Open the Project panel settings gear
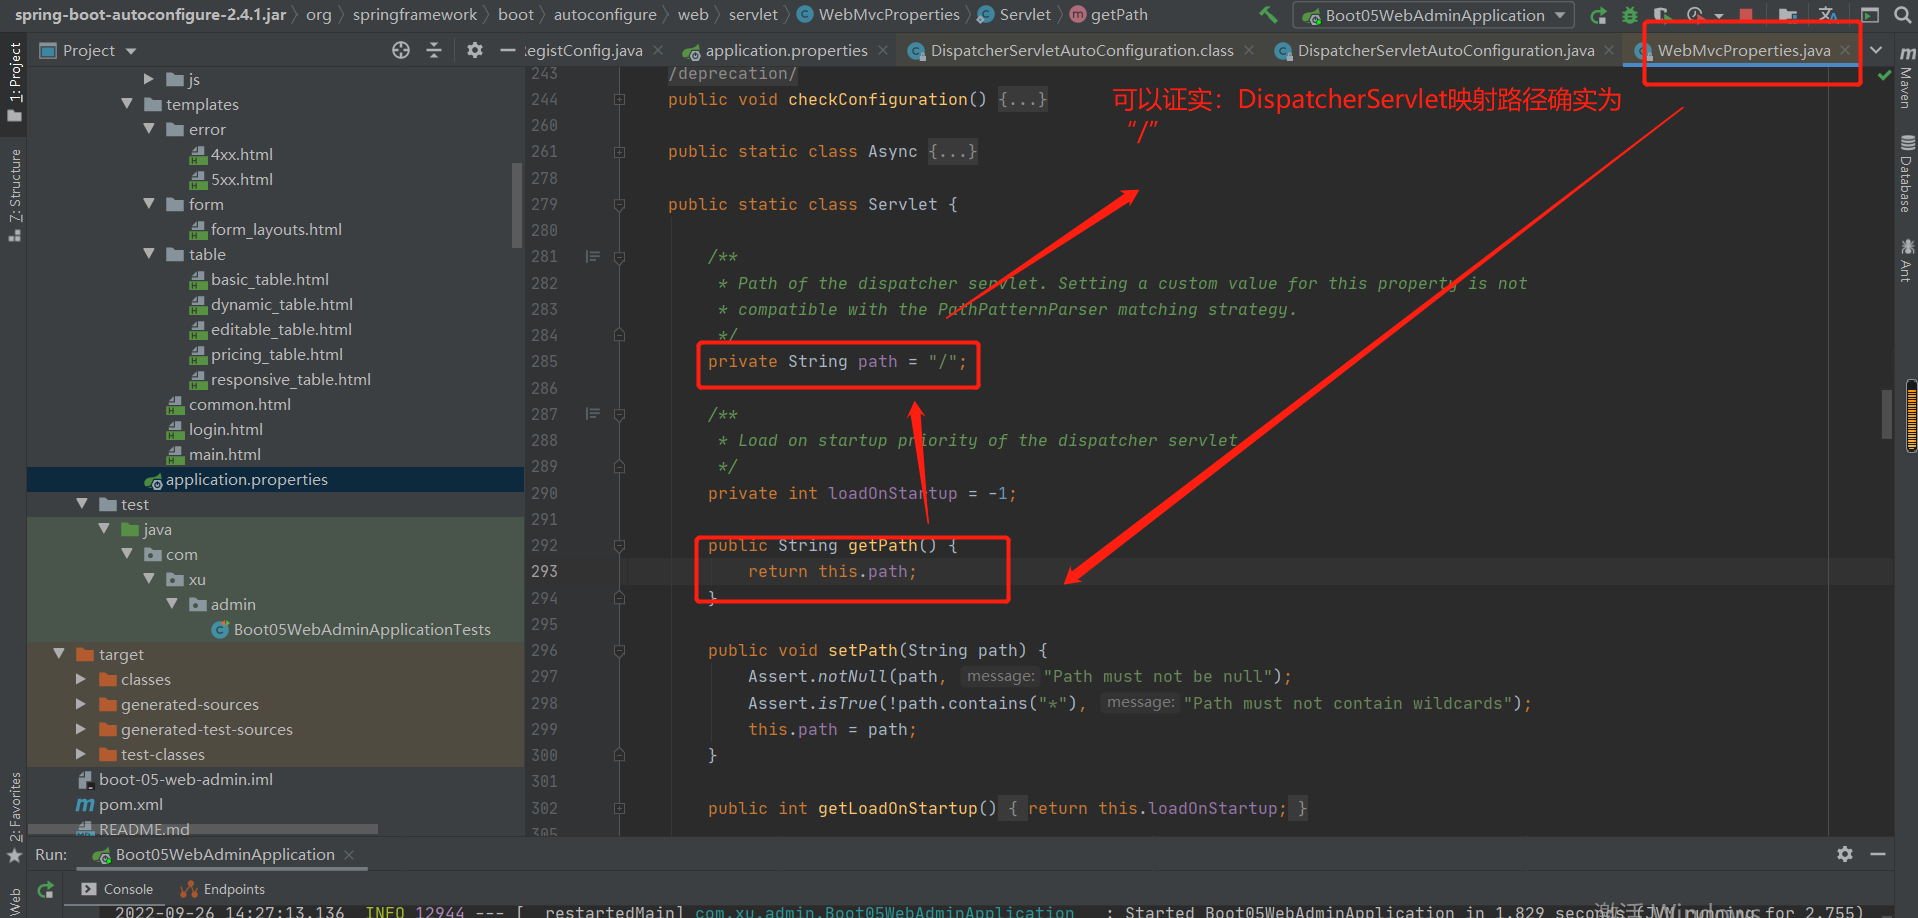 [x=475, y=50]
